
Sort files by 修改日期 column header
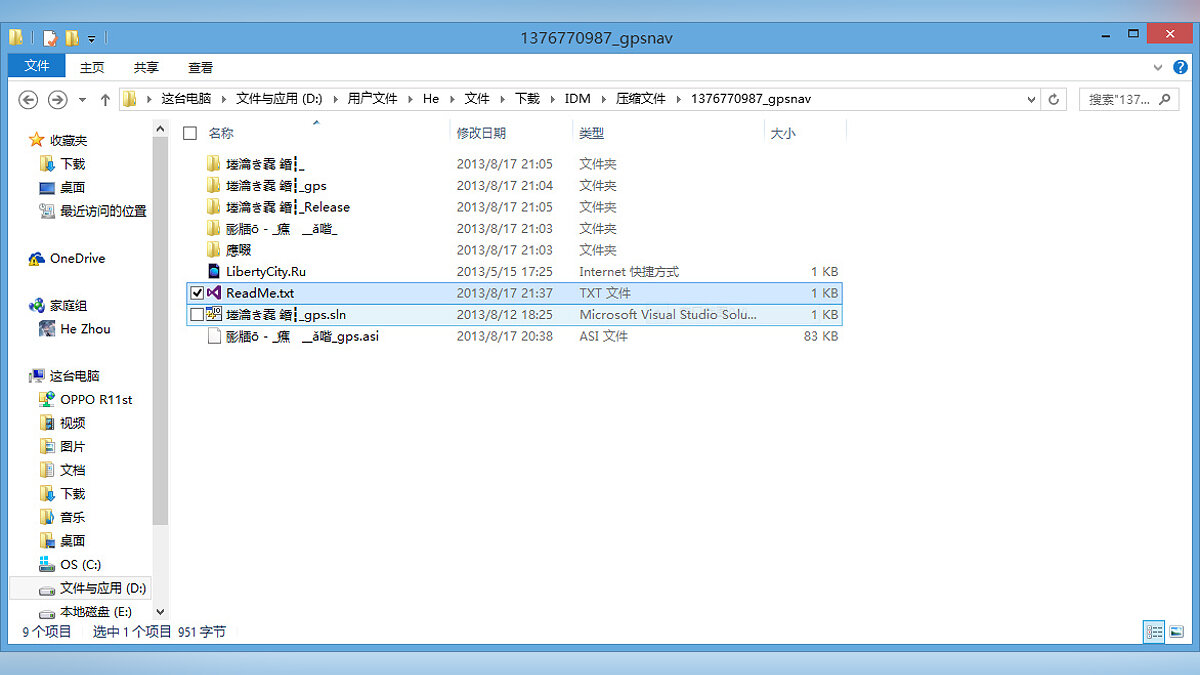(481, 133)
